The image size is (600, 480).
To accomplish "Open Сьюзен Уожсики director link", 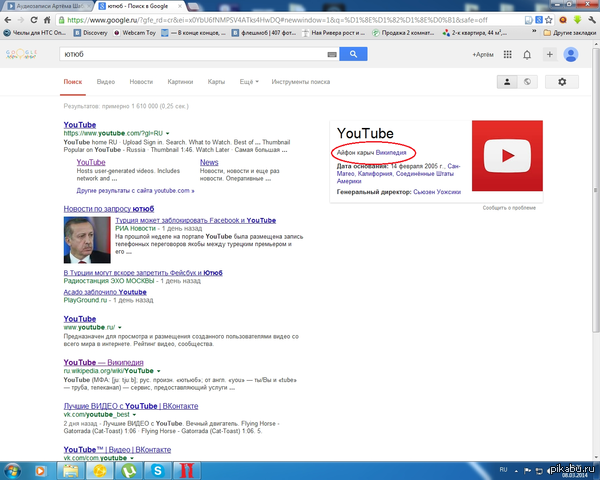I will [x=437, y=192].
